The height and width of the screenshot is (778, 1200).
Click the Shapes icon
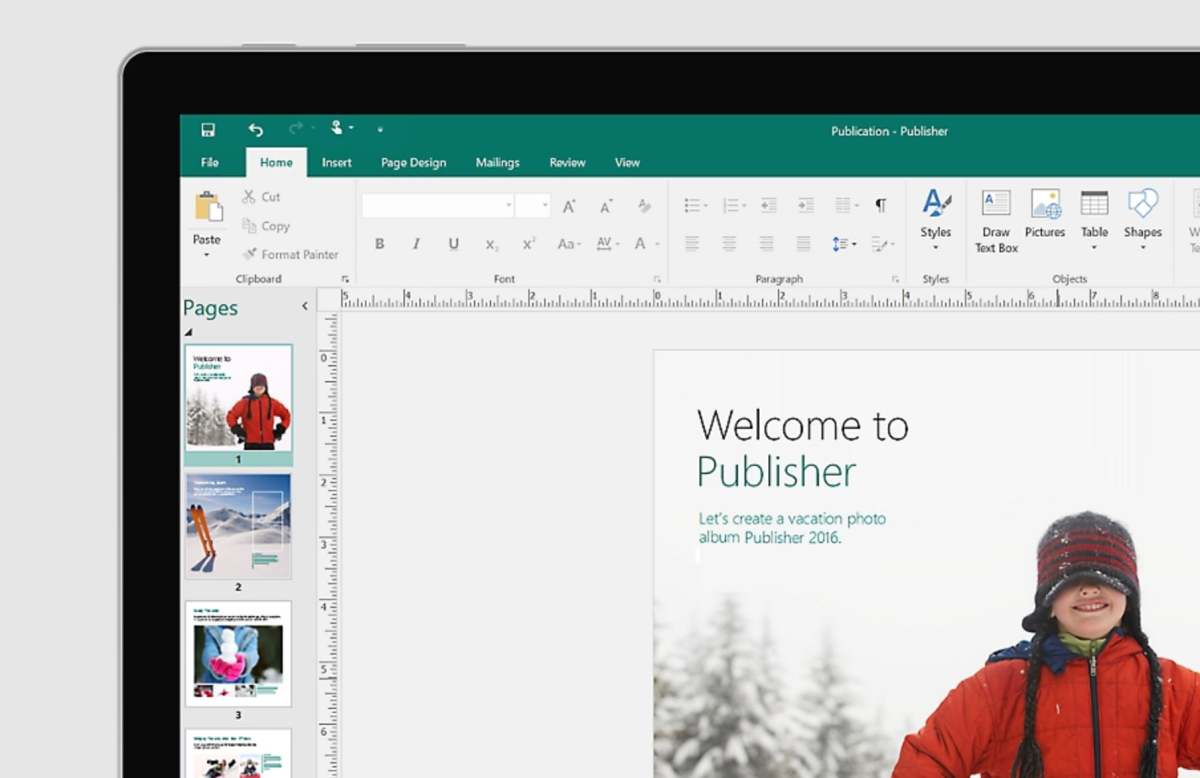[1142, 203]
